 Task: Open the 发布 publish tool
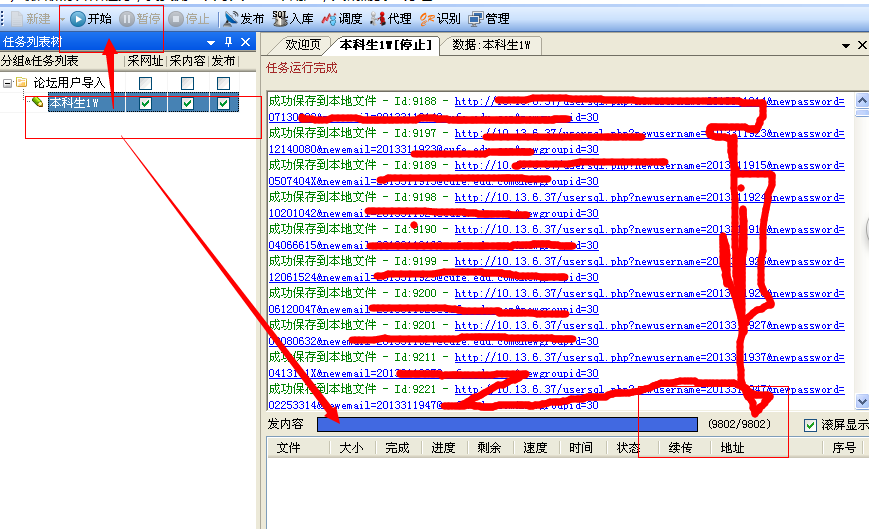tap(244, 19)
